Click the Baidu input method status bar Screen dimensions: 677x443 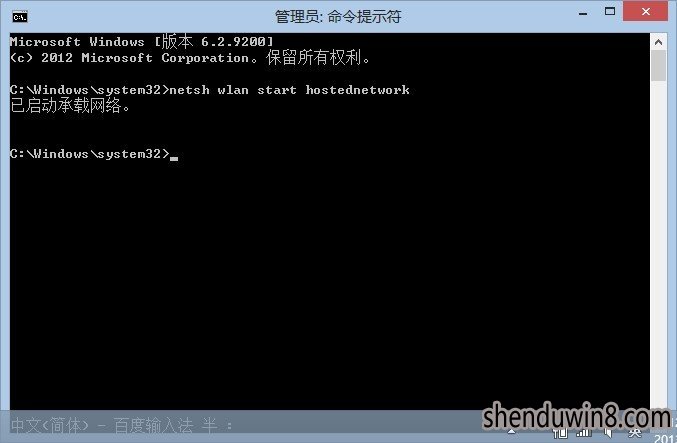[121, 426]
